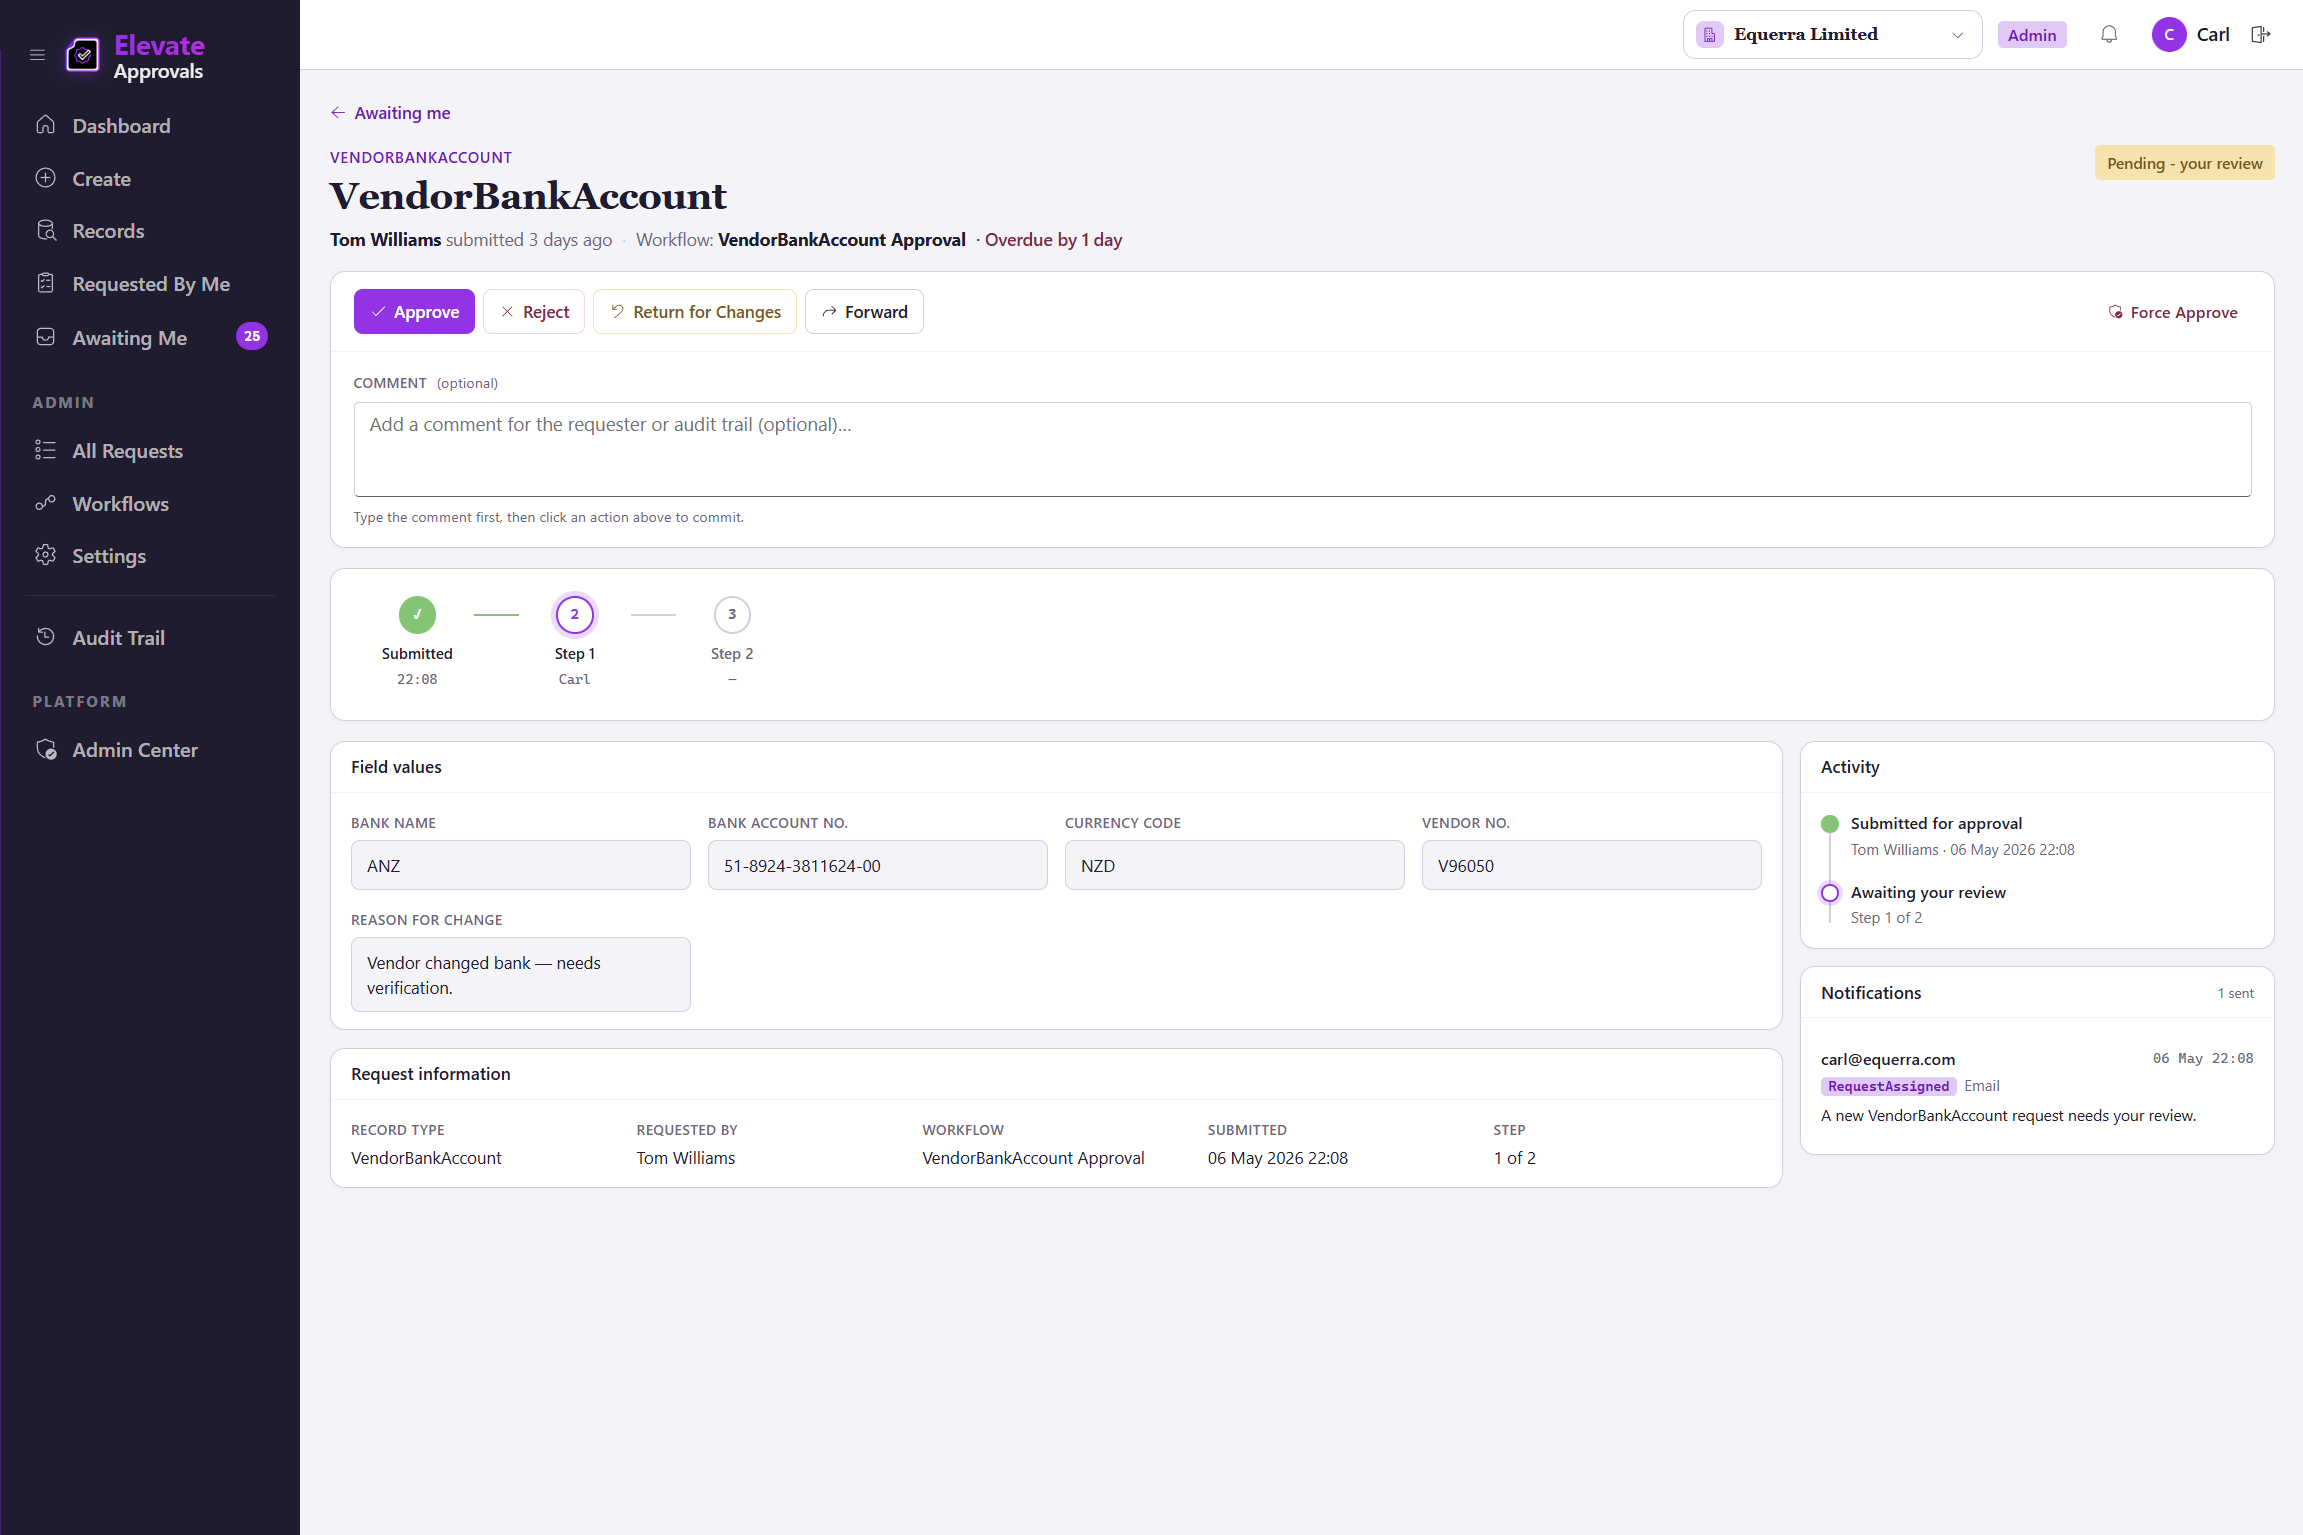
Task: Select the Step 1 circle numbered 2
Action: [575, 615]
